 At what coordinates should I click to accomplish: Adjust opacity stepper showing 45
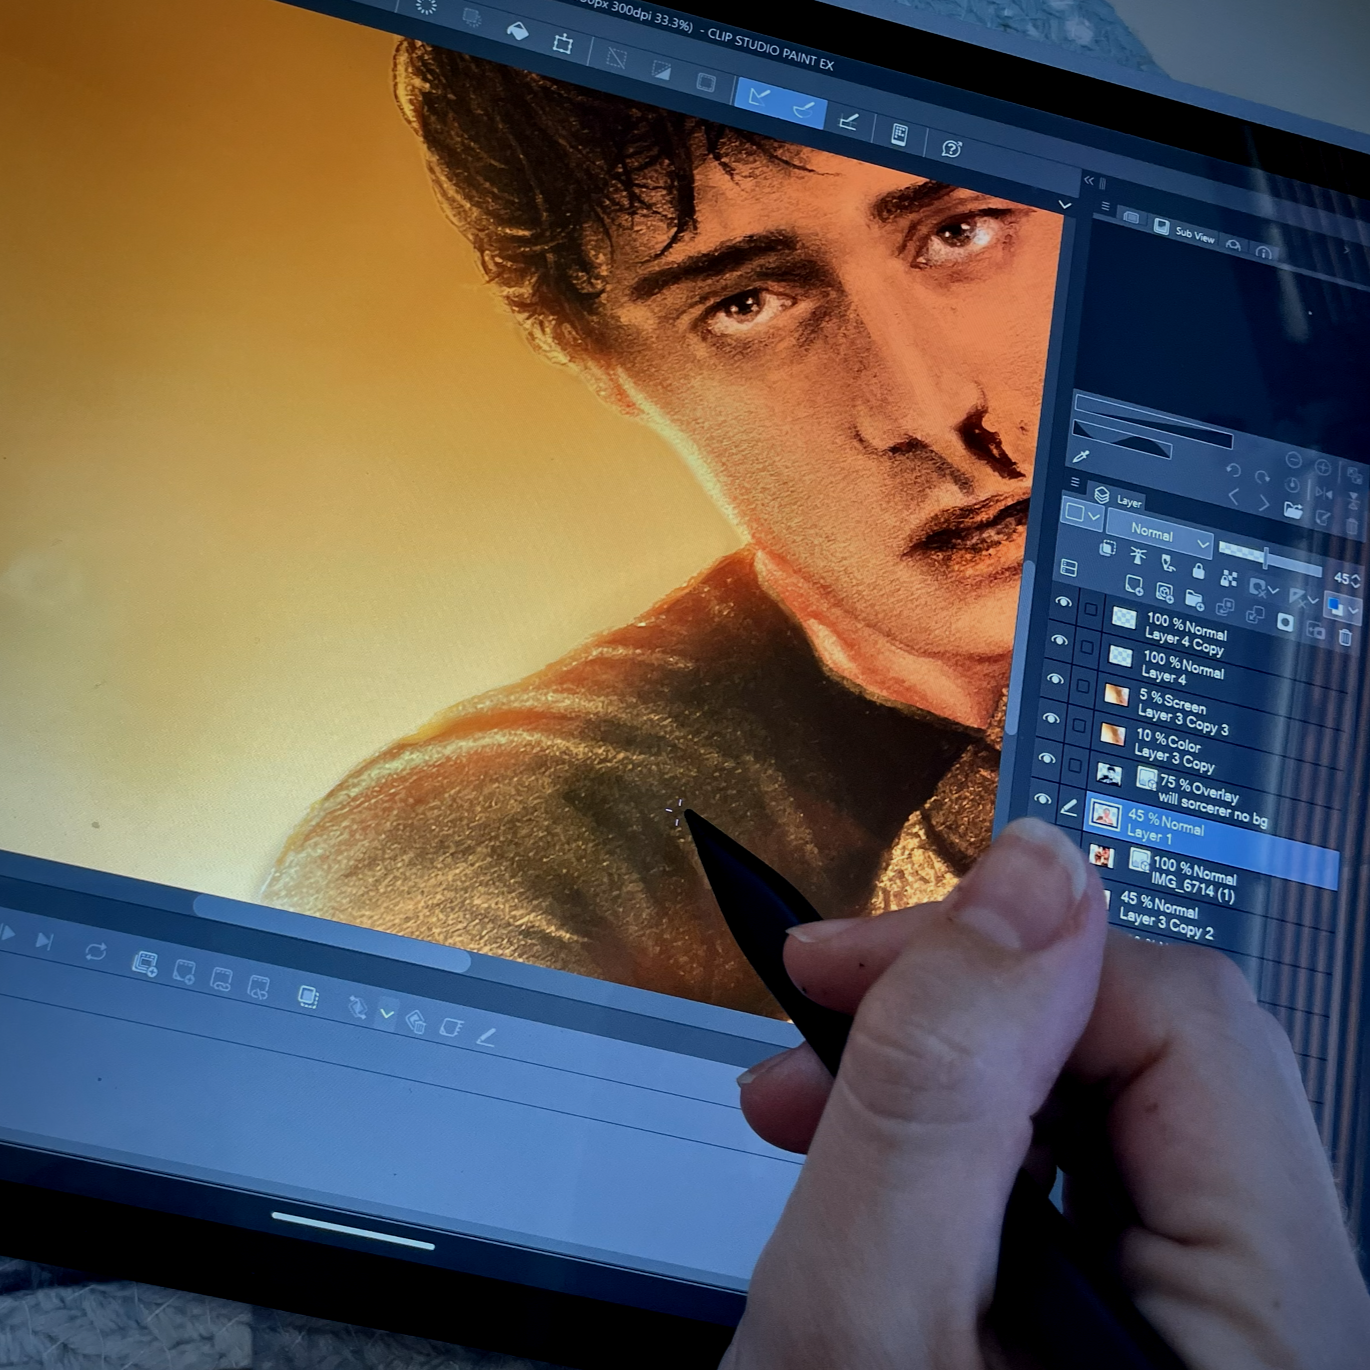tap(1355, 581)
